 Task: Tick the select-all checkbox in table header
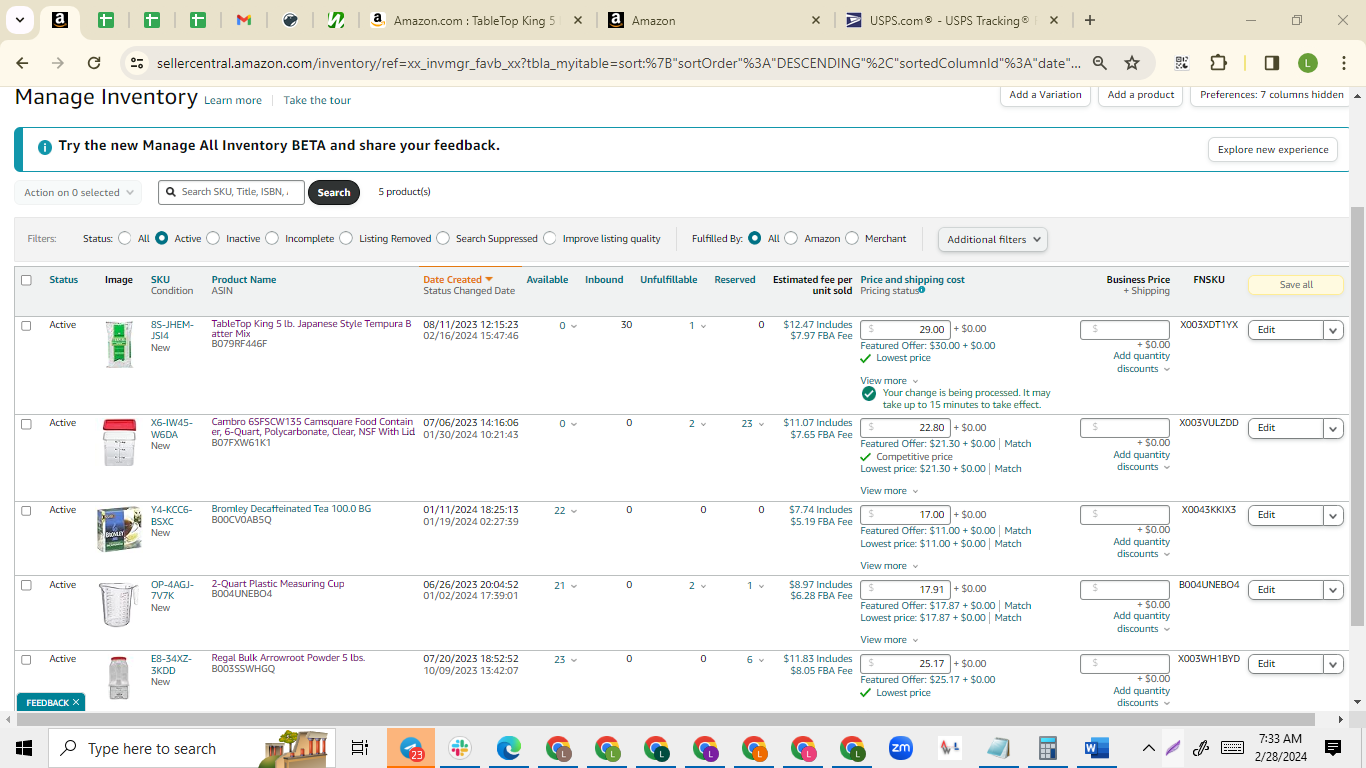[26, 280]
